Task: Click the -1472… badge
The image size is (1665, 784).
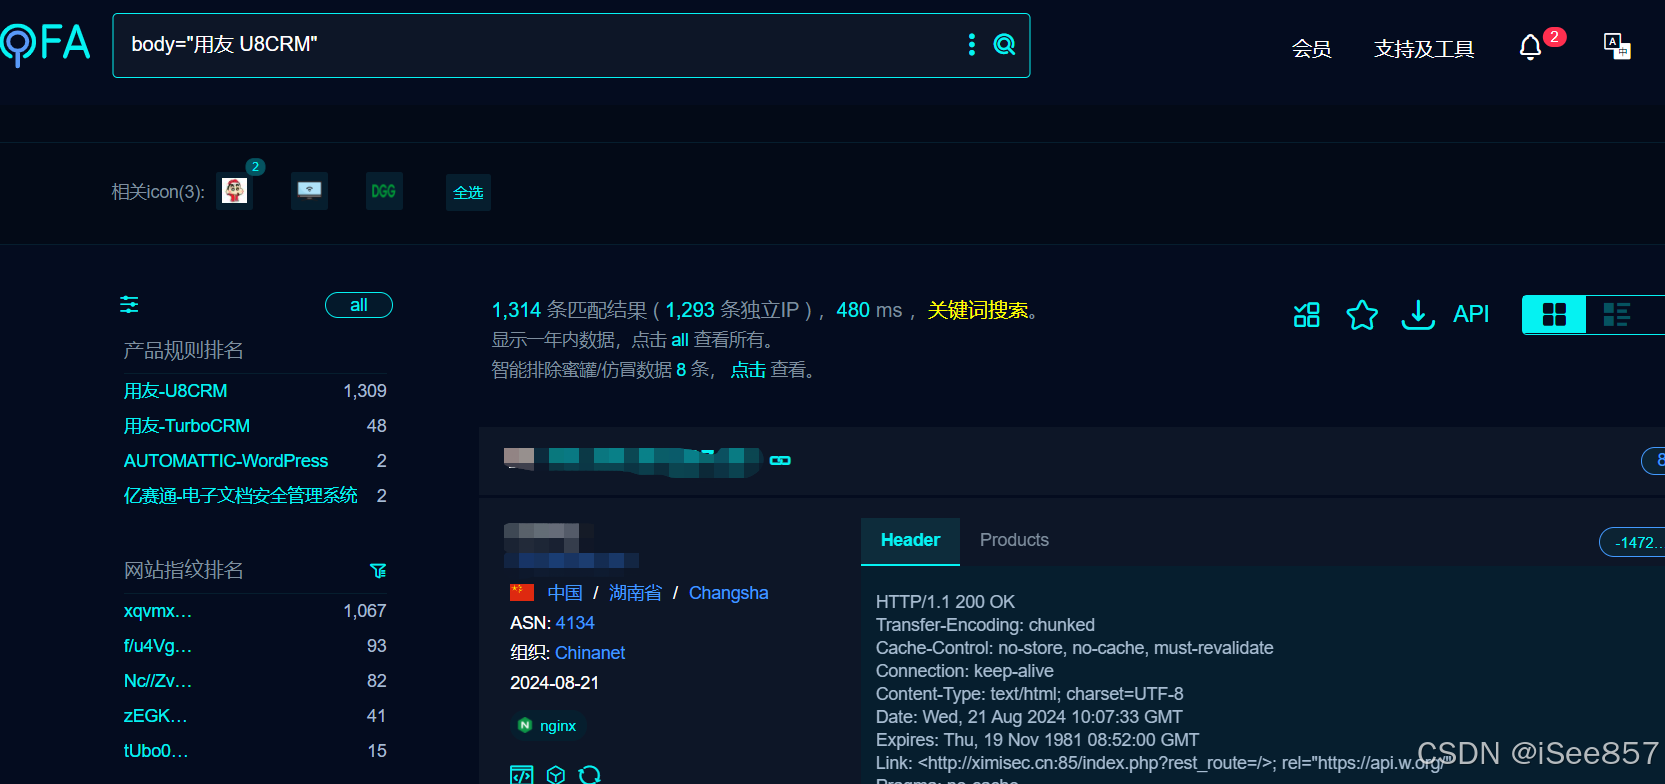Action: 1633,542
